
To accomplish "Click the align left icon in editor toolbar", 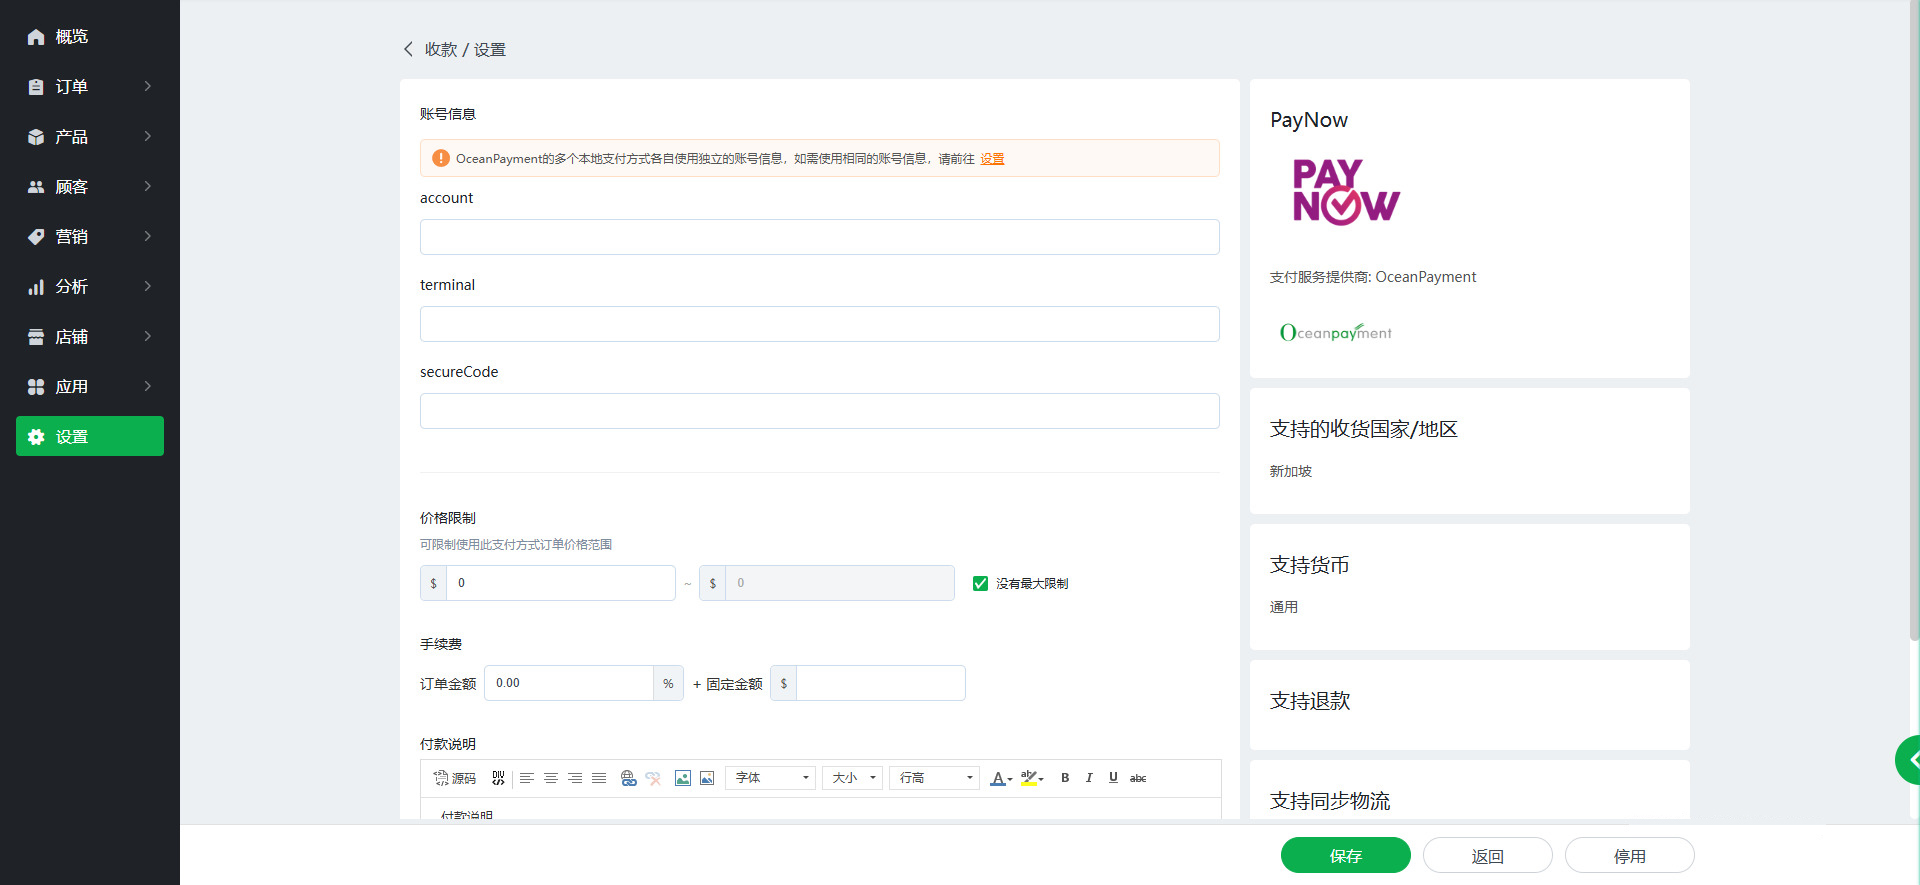I will coord(527,778).
